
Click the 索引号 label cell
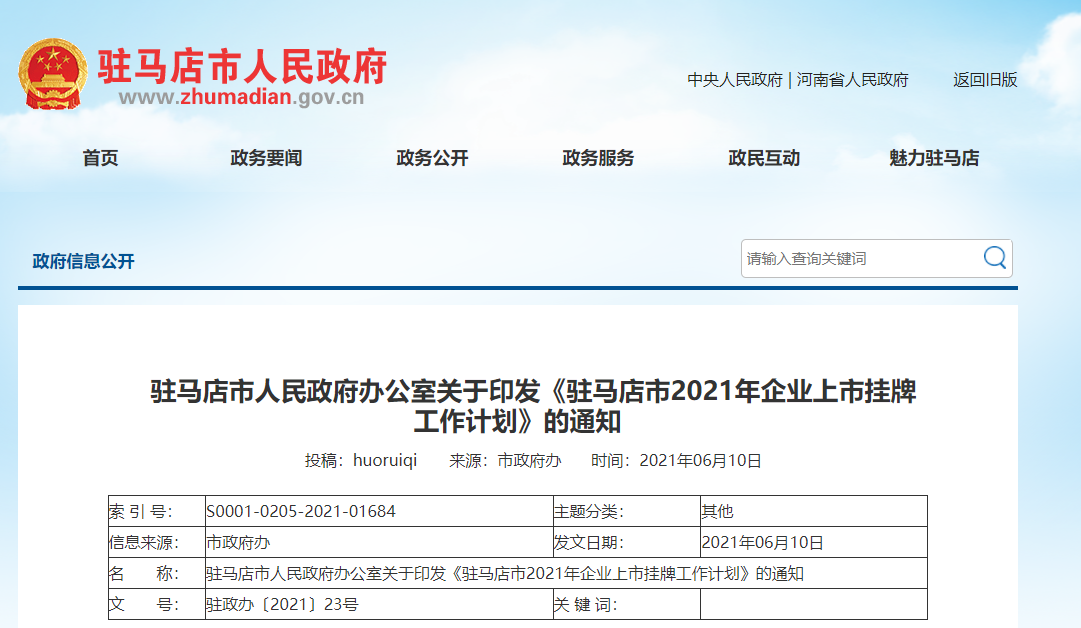[156, 511]
